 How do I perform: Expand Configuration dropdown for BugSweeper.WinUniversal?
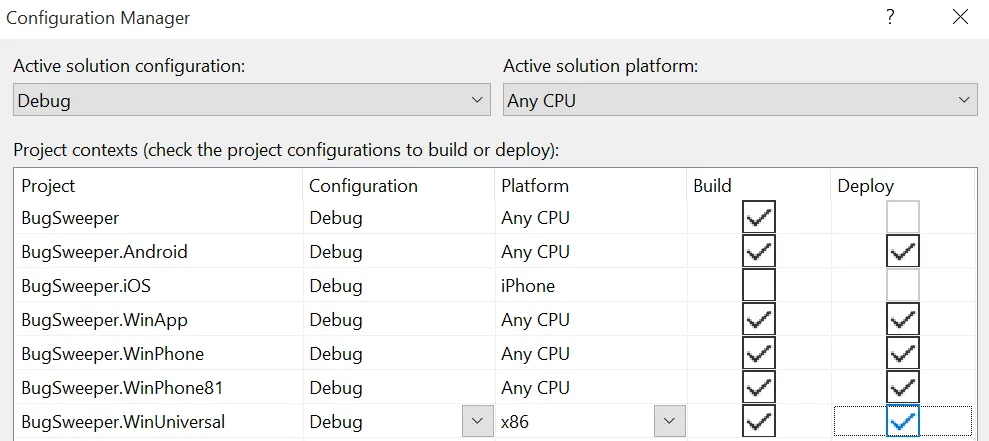coord(478,422)
